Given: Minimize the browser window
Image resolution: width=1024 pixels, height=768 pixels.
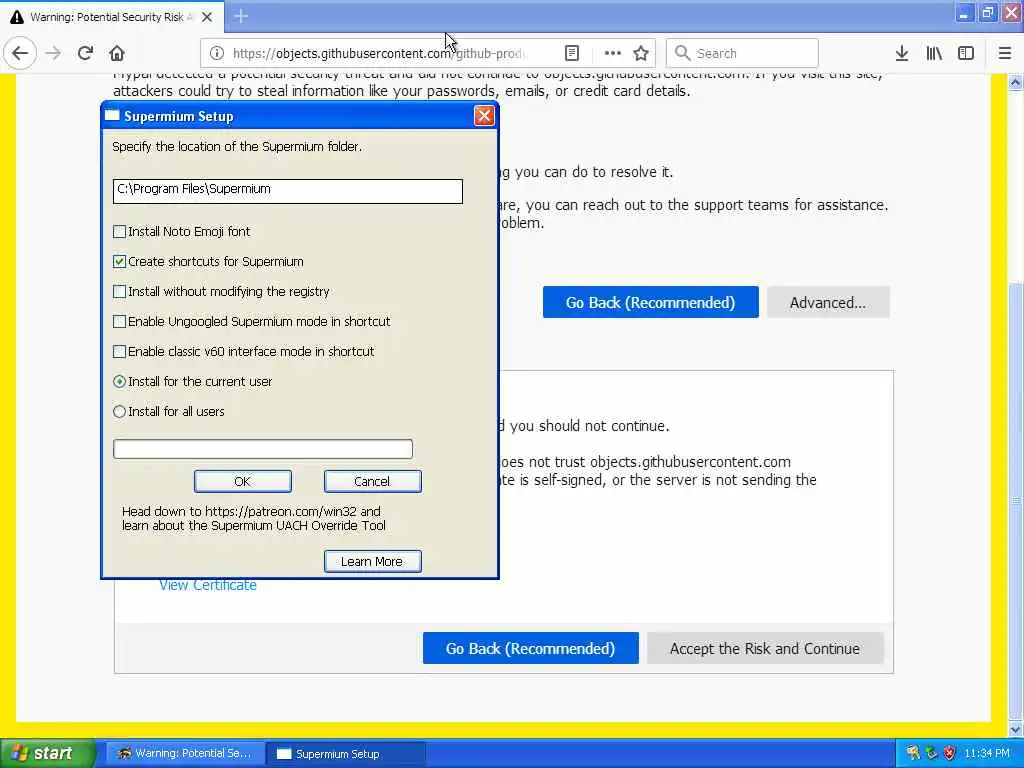Looking at the screenshot, I should click(x=964, y=14).
